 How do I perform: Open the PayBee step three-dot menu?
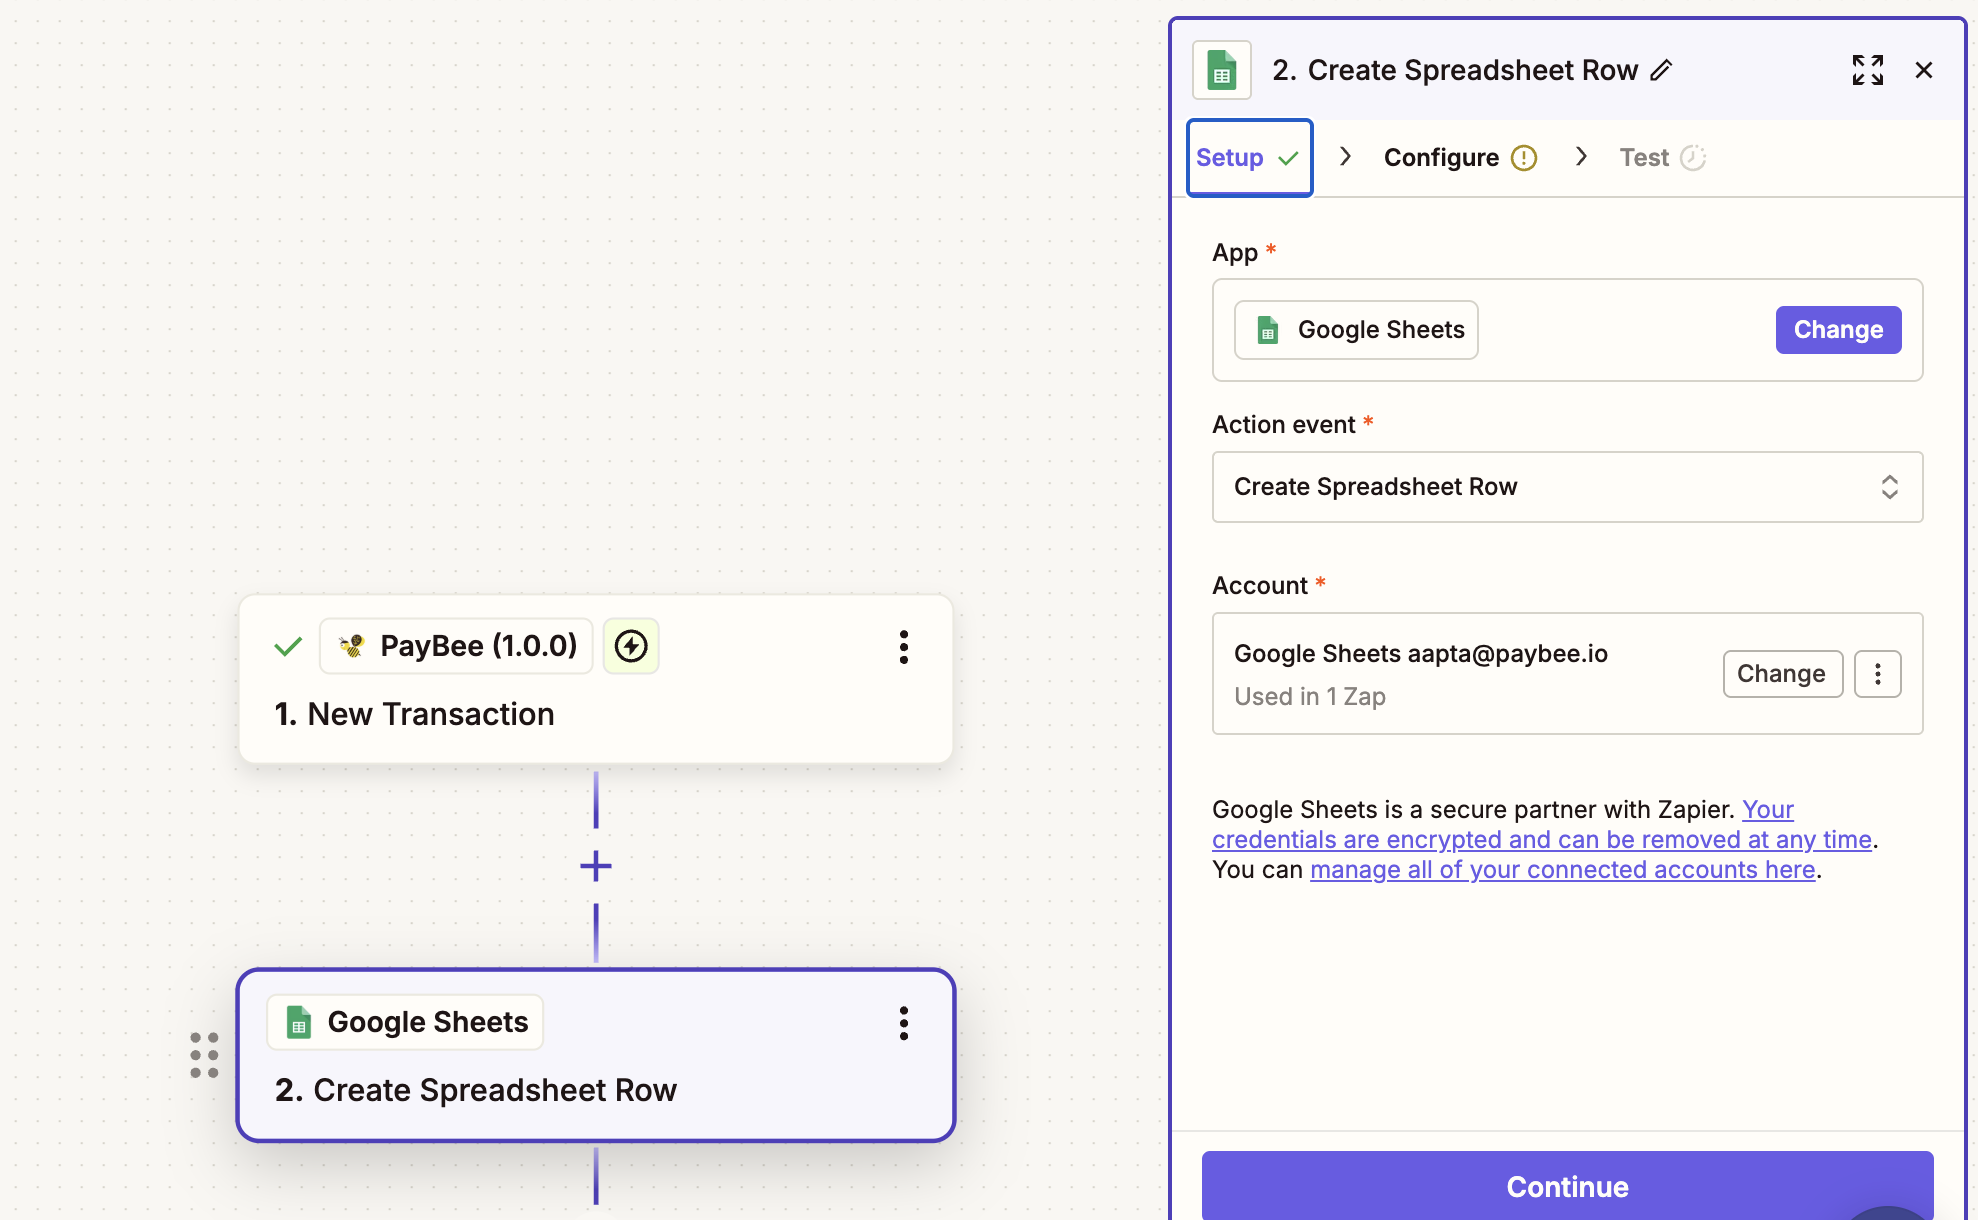click(x=904, y=647)
